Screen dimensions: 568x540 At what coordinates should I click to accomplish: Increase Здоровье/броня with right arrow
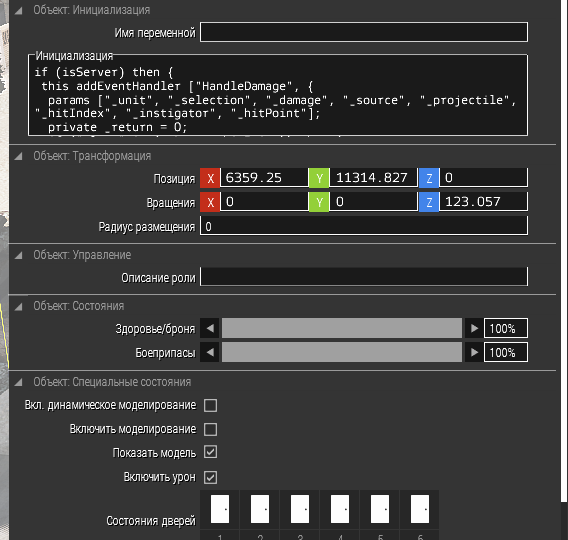coord(474,328)
